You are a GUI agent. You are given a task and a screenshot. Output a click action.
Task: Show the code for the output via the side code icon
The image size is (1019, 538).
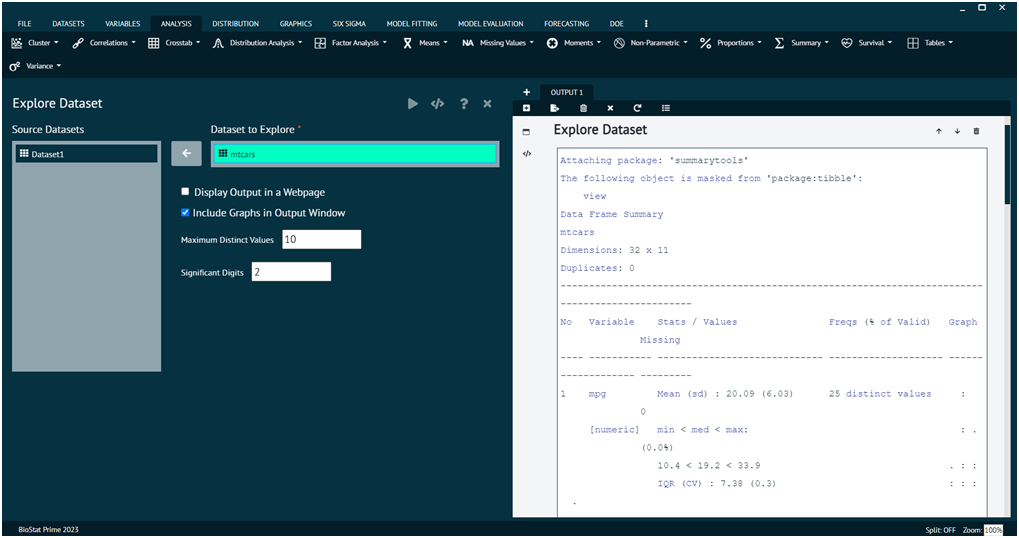pos(527,154)
